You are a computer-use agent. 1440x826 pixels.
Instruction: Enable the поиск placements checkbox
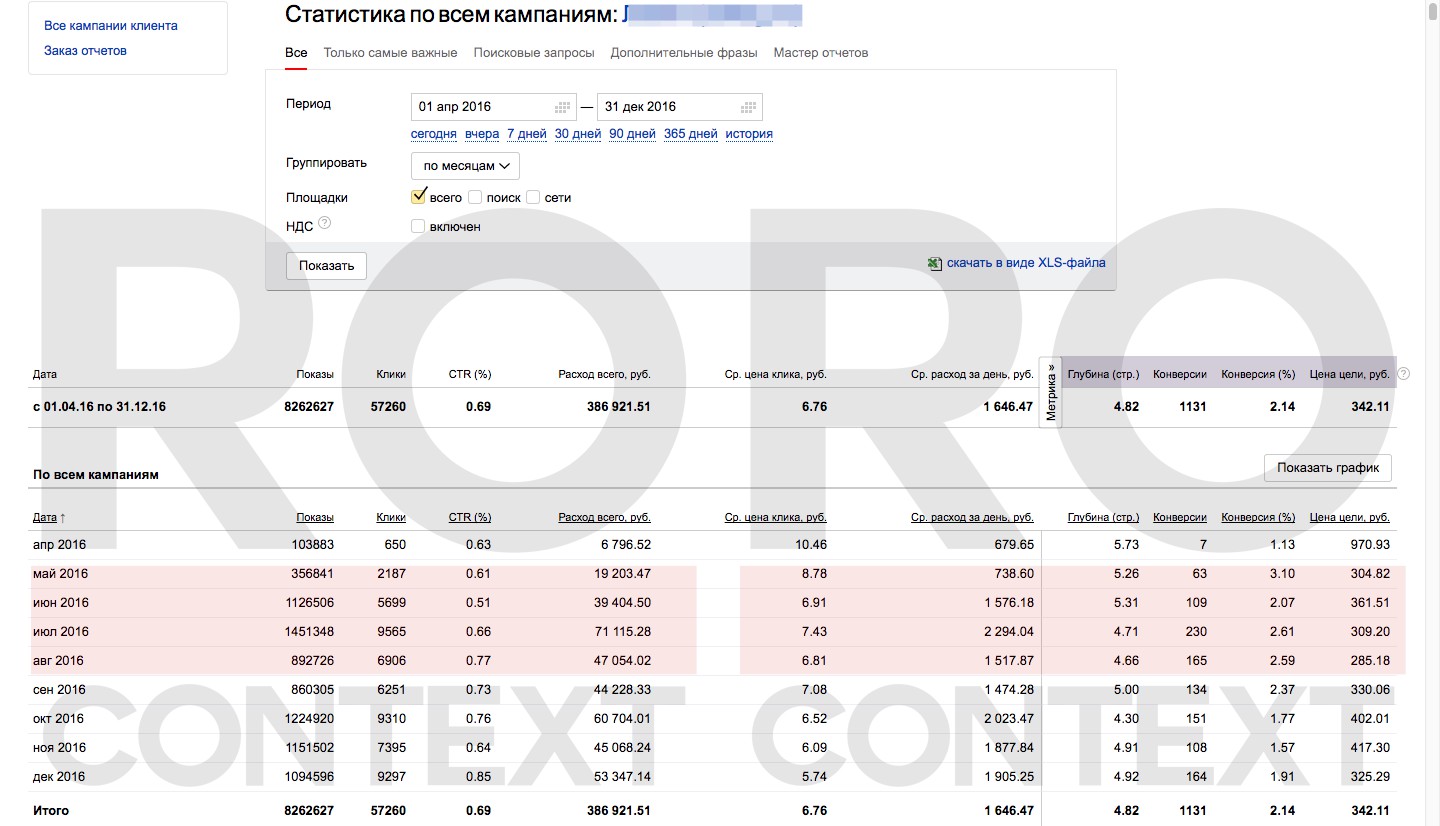pyautogui.click(x=475, y=197)
